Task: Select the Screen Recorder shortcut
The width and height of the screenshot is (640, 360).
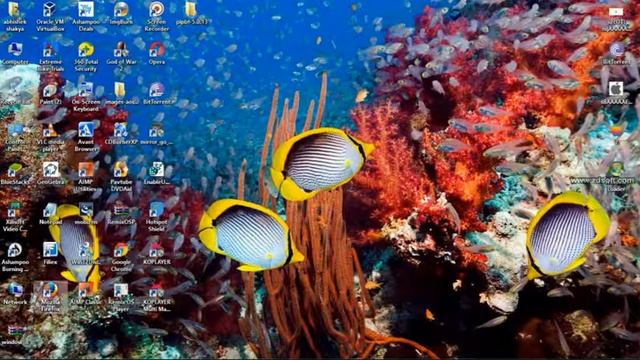Action: pyautogui.click(x=156, y=9)
